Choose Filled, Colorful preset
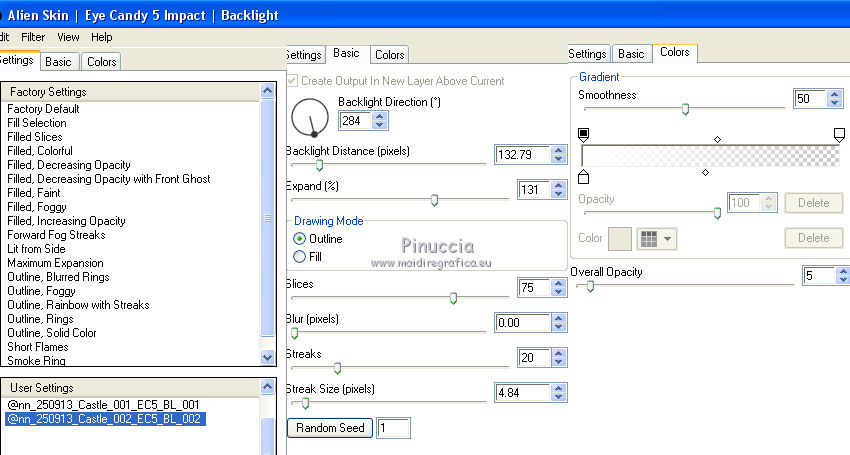Screen dimensions: 850x455 pos(40,151)
